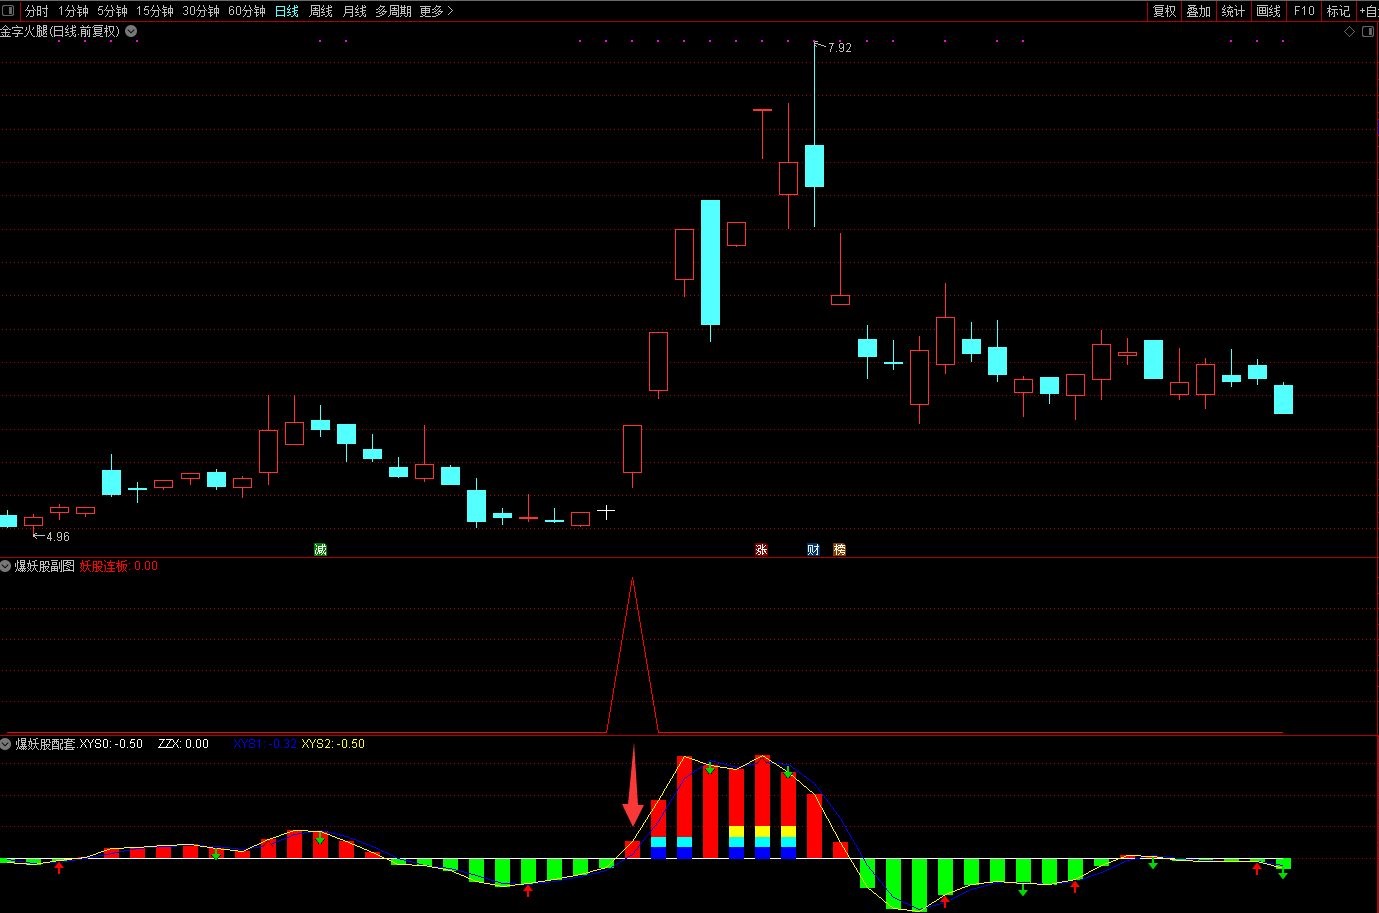Image resolution: width=1379 pixels, height=913 pixels.
Task: Open the 更多 periods dropdown
Action: [436, 11]
